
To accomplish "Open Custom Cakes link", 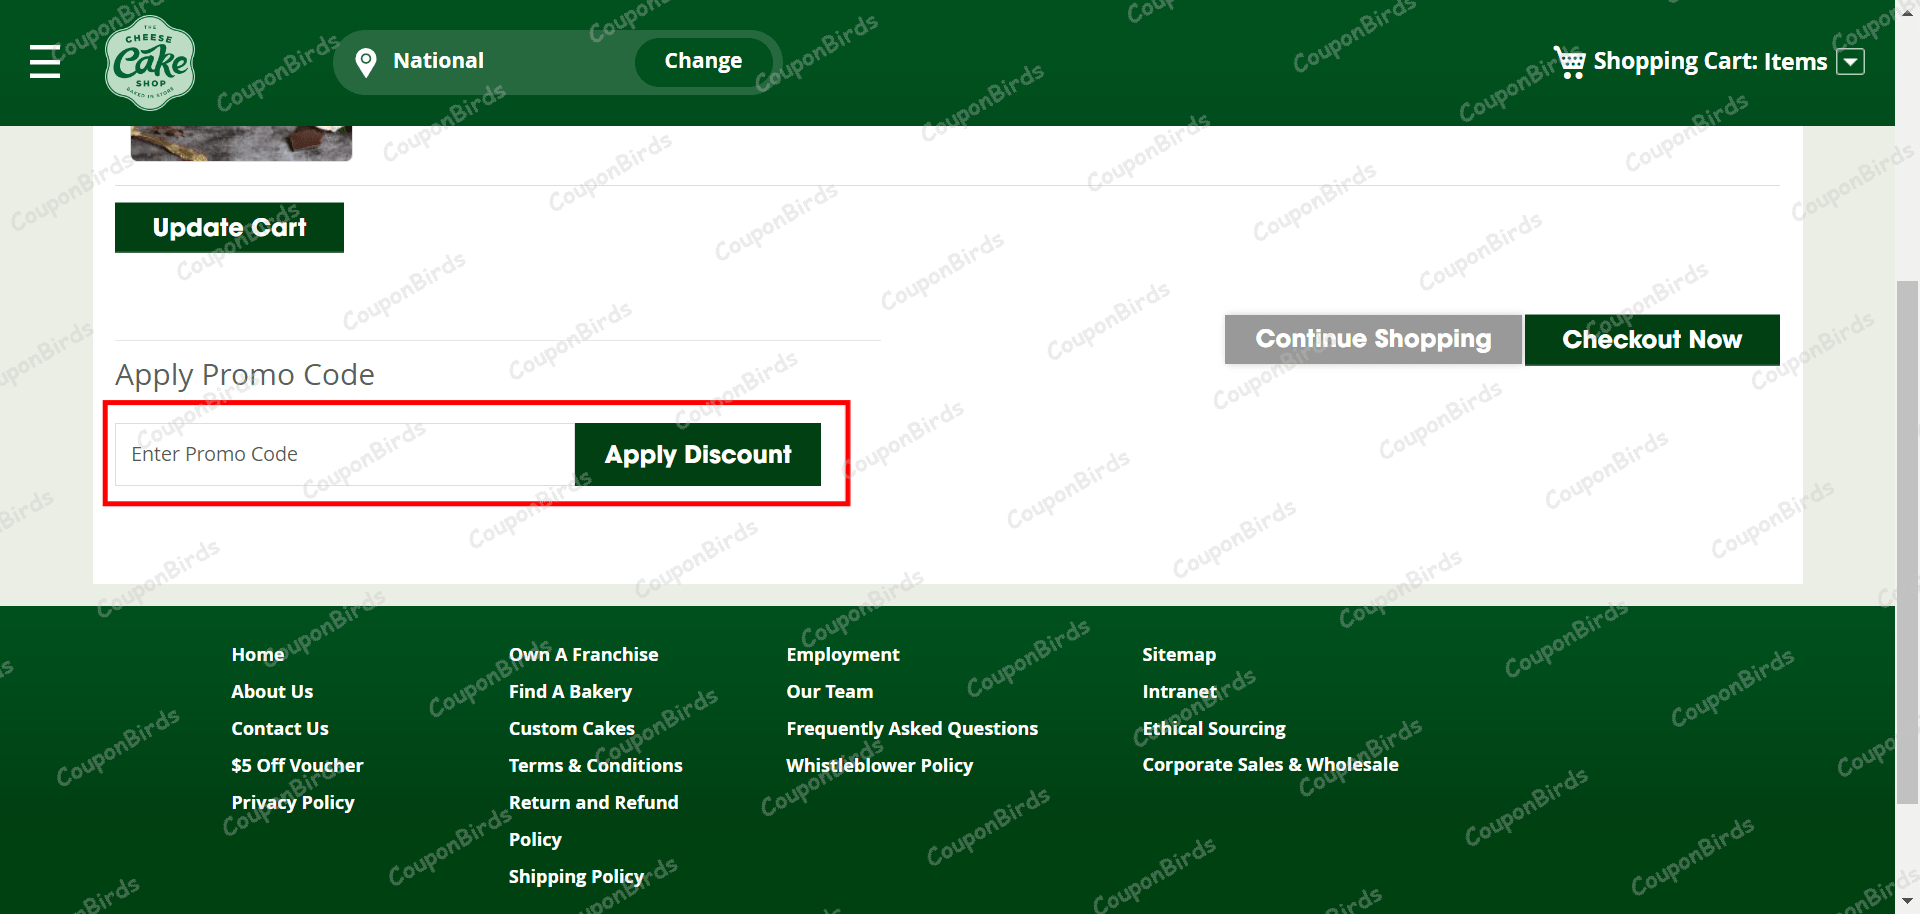I will point(571,729).
